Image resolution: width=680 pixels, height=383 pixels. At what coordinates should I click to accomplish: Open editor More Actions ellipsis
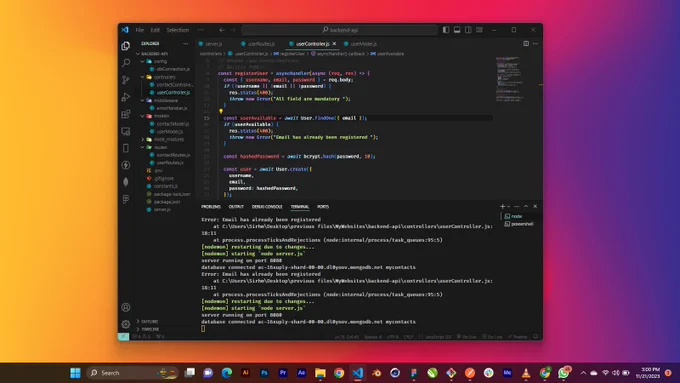[535, 43]
